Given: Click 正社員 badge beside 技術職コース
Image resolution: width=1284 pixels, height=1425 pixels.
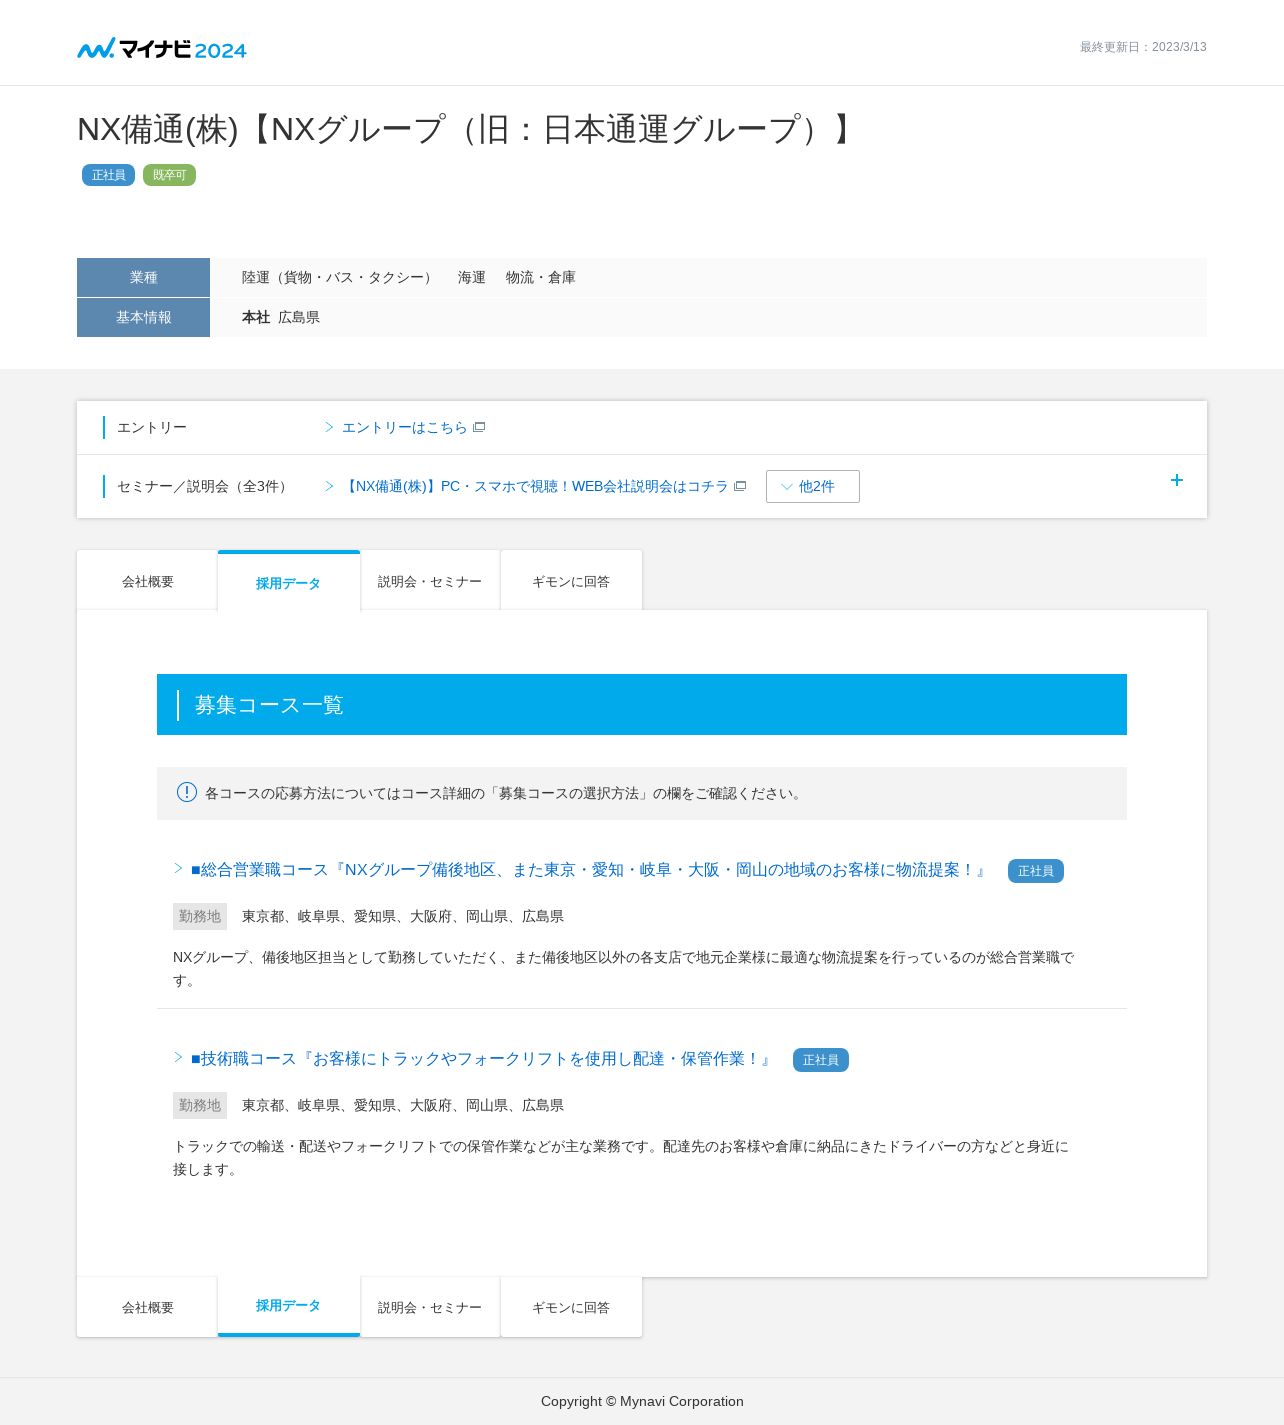Looking at the screenshot, I should click(821, 1060).
